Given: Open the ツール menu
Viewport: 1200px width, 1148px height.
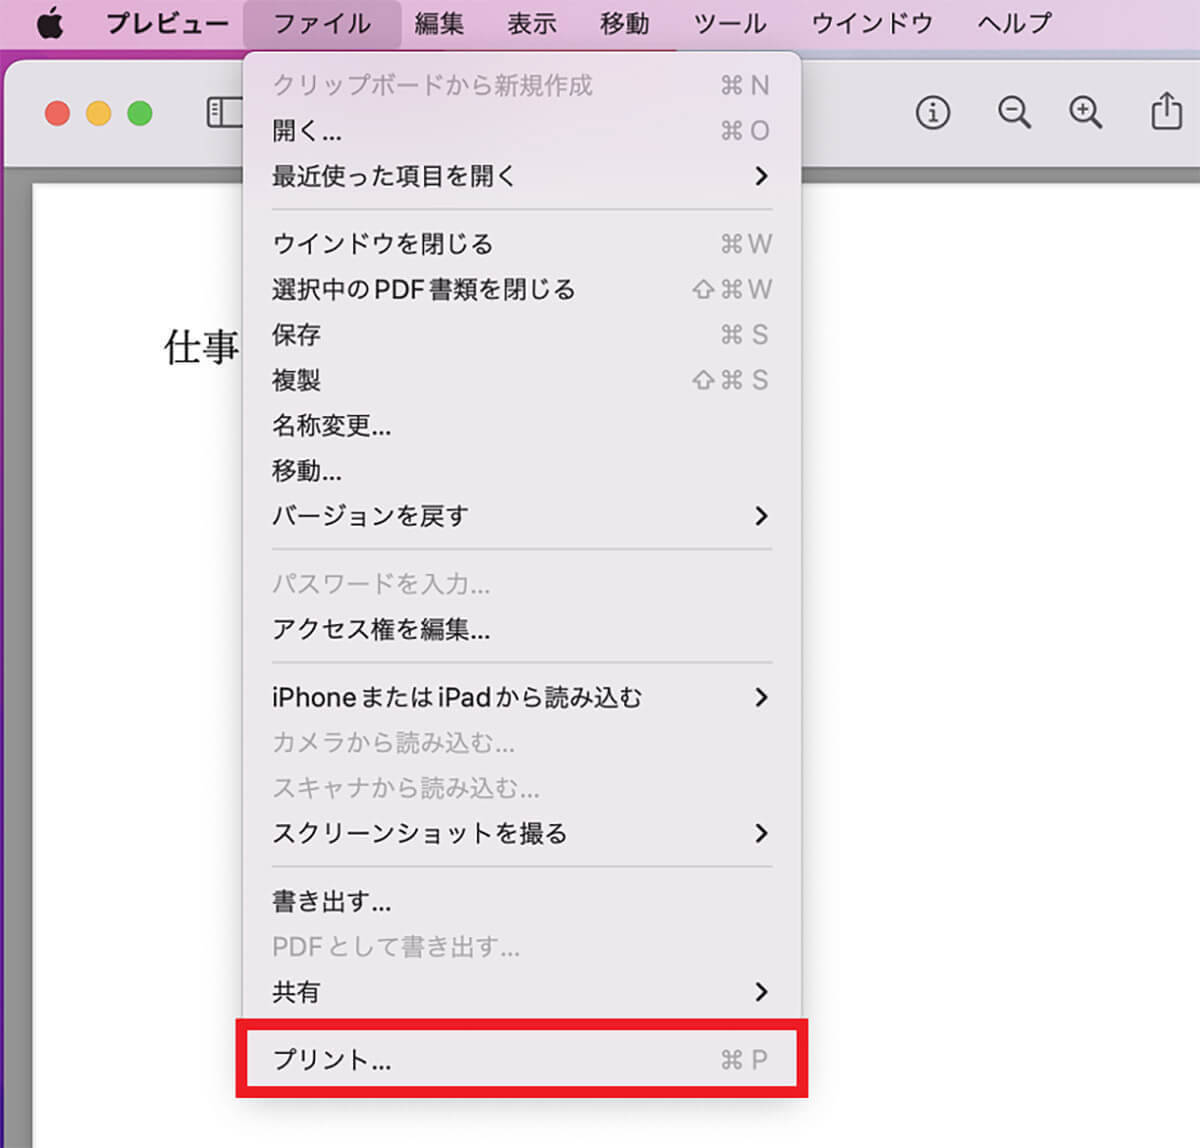Looking at the screenshot, I should [729, 24].
